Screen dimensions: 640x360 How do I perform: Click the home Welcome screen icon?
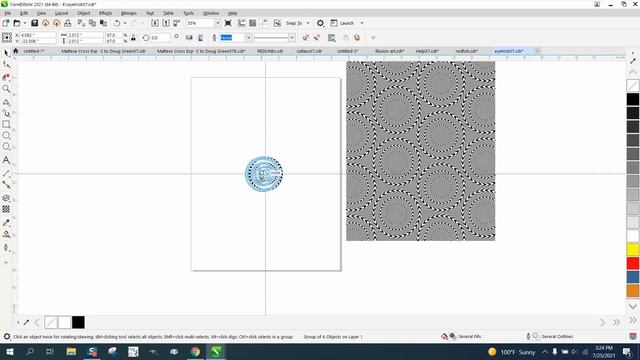coord(16,51)
